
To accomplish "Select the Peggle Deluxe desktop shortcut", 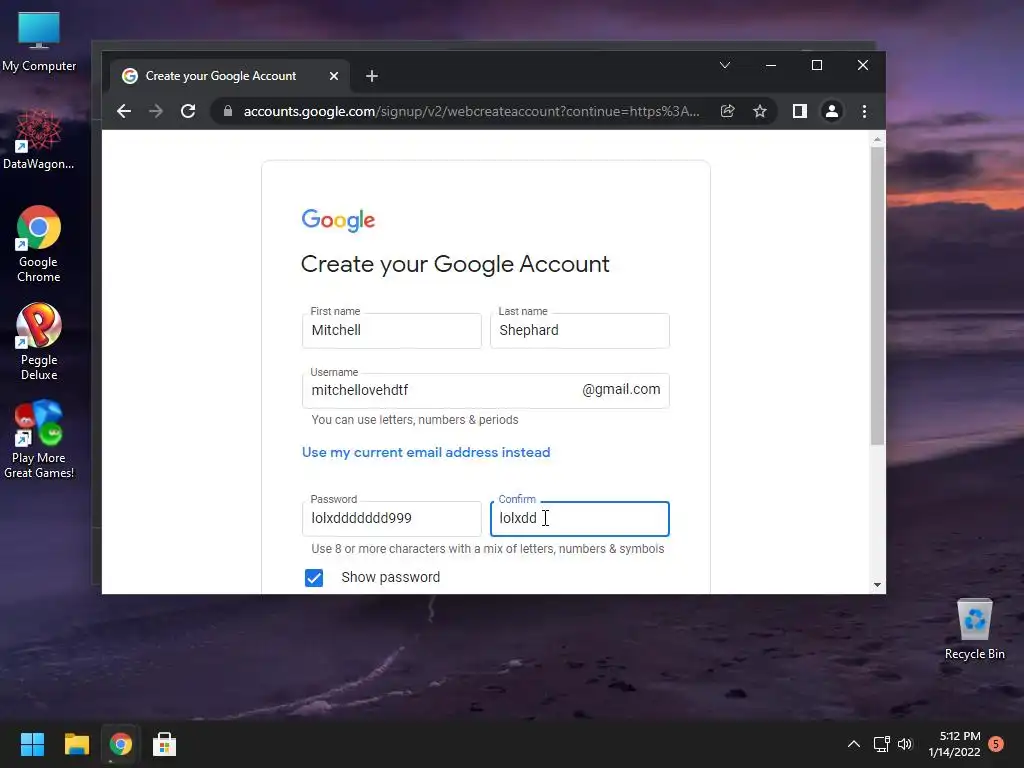I will pyautogui.click(x=39, y=342).
